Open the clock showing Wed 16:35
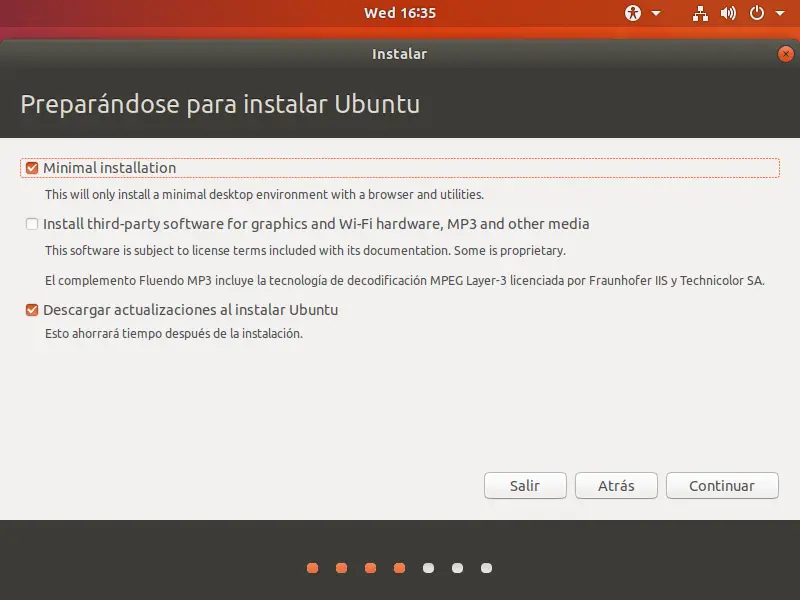800x600 pixels. pyautogui.click(x=400, y=13)
